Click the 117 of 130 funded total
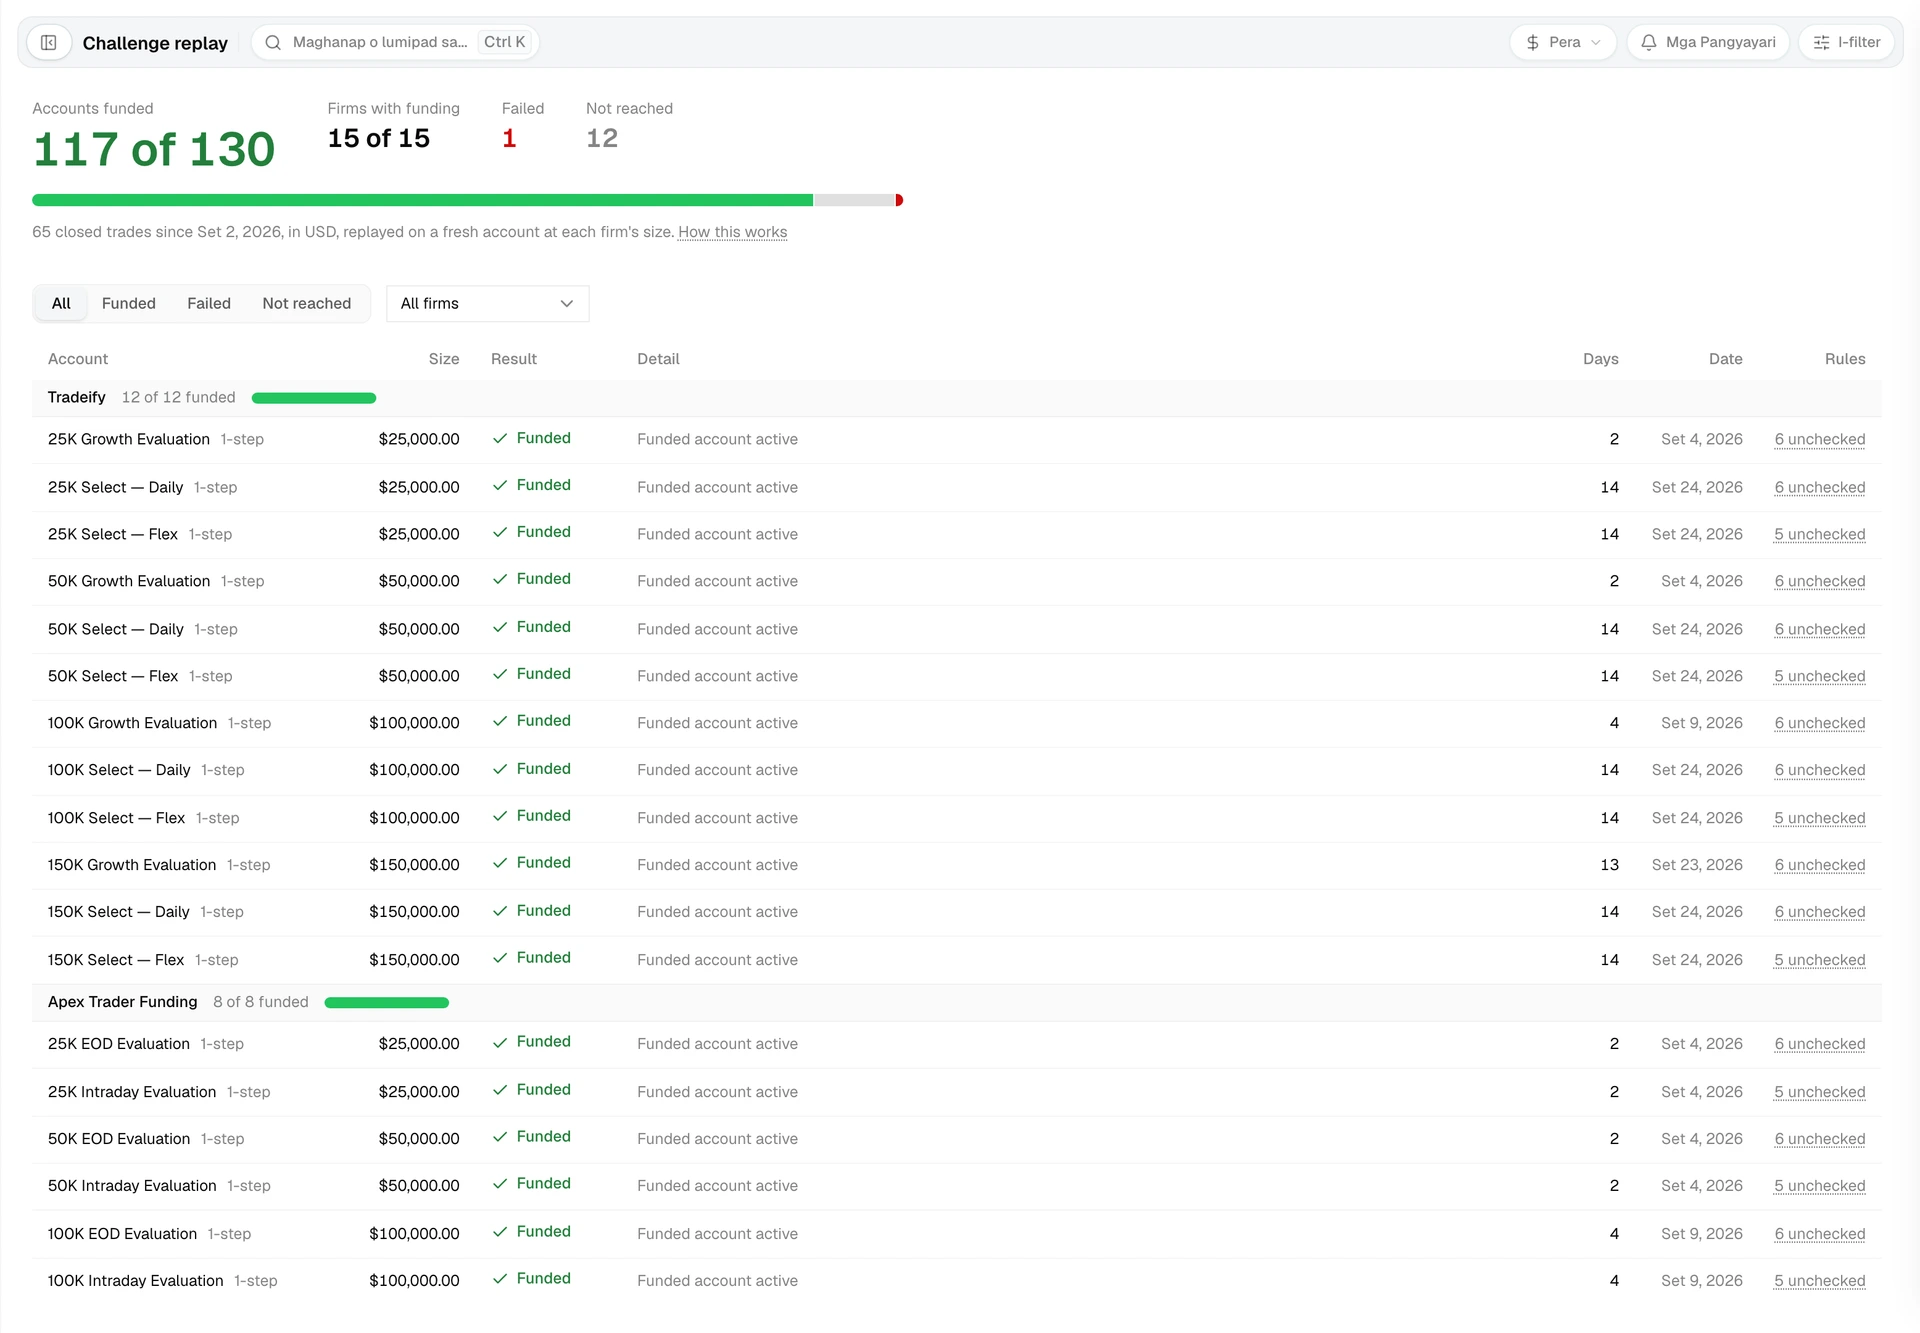The image size is (1920, 1333). (154, 150)
